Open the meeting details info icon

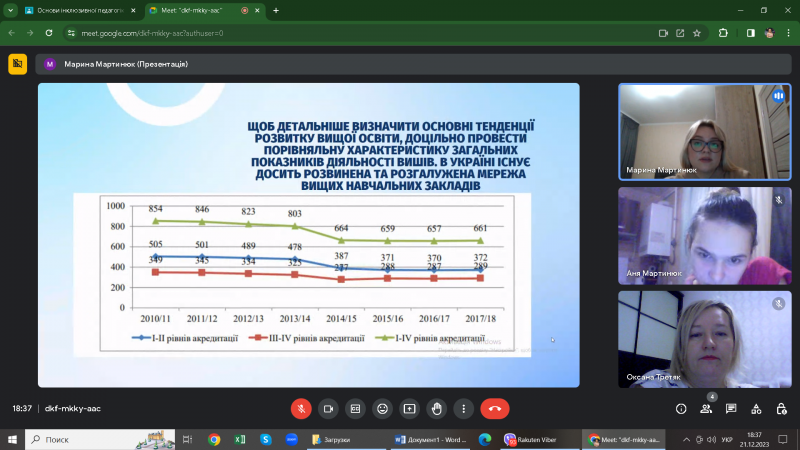pos(681,408)
